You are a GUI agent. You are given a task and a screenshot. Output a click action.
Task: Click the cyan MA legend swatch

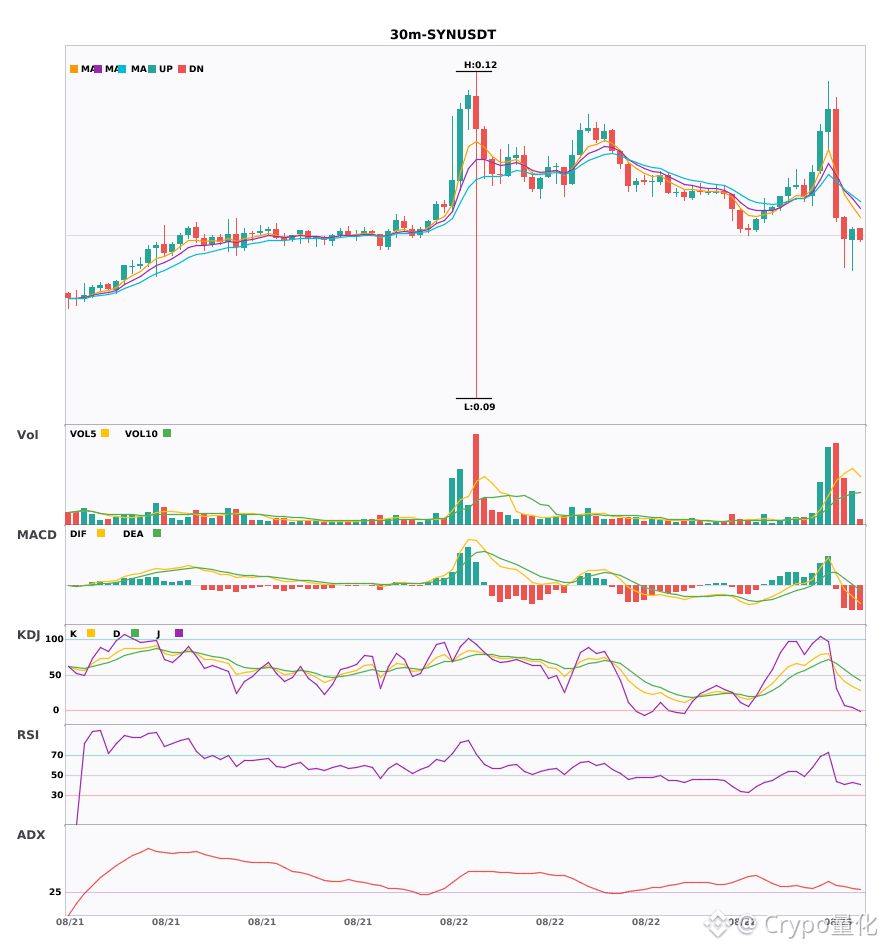tap(122, 69)
